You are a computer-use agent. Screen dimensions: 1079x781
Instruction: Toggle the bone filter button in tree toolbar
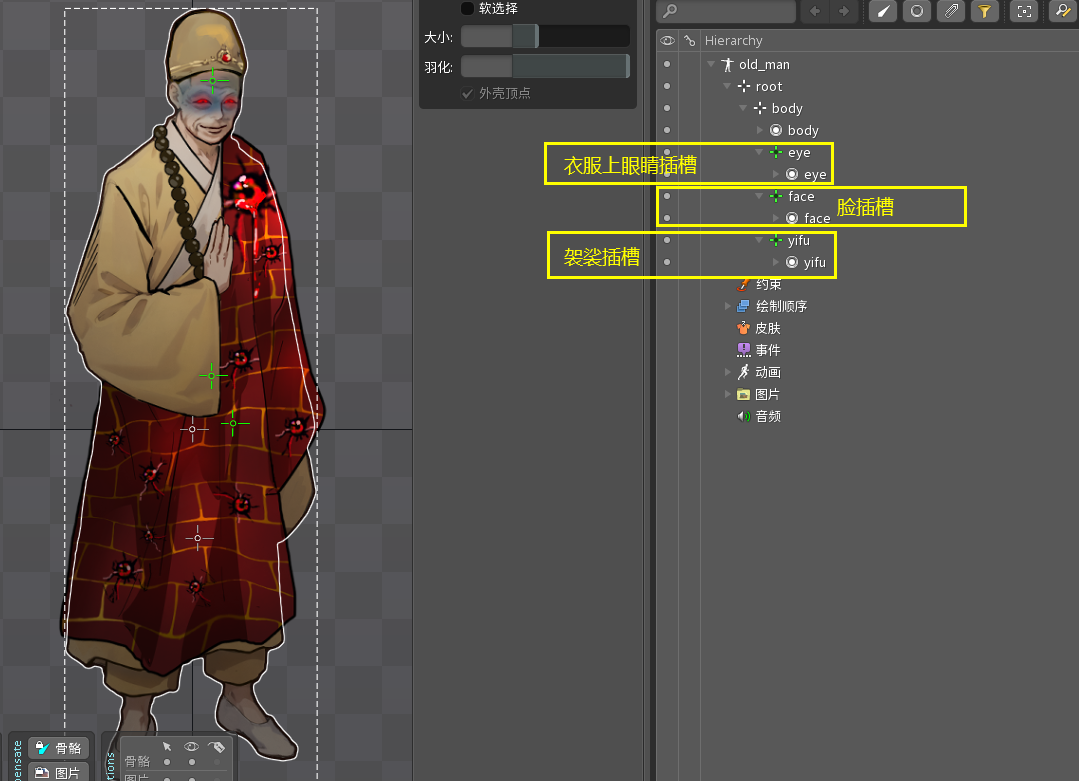[x=882, y=11]
